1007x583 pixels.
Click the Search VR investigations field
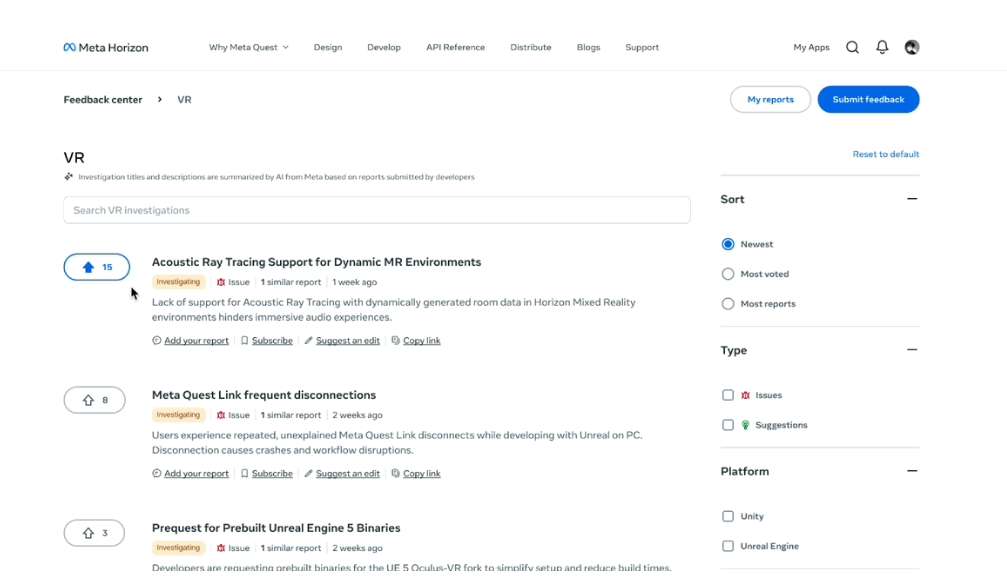376,210
